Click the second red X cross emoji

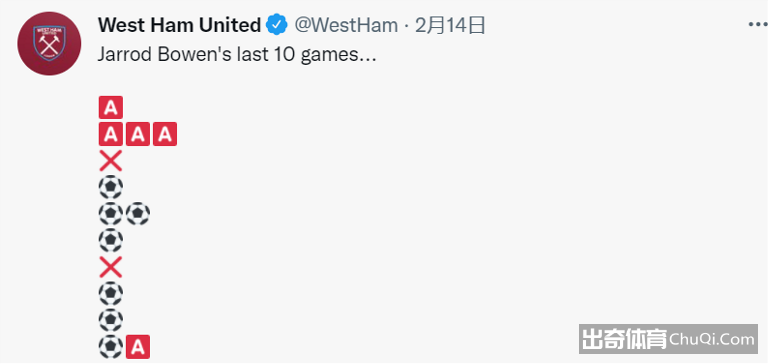(x=111, y=267)
